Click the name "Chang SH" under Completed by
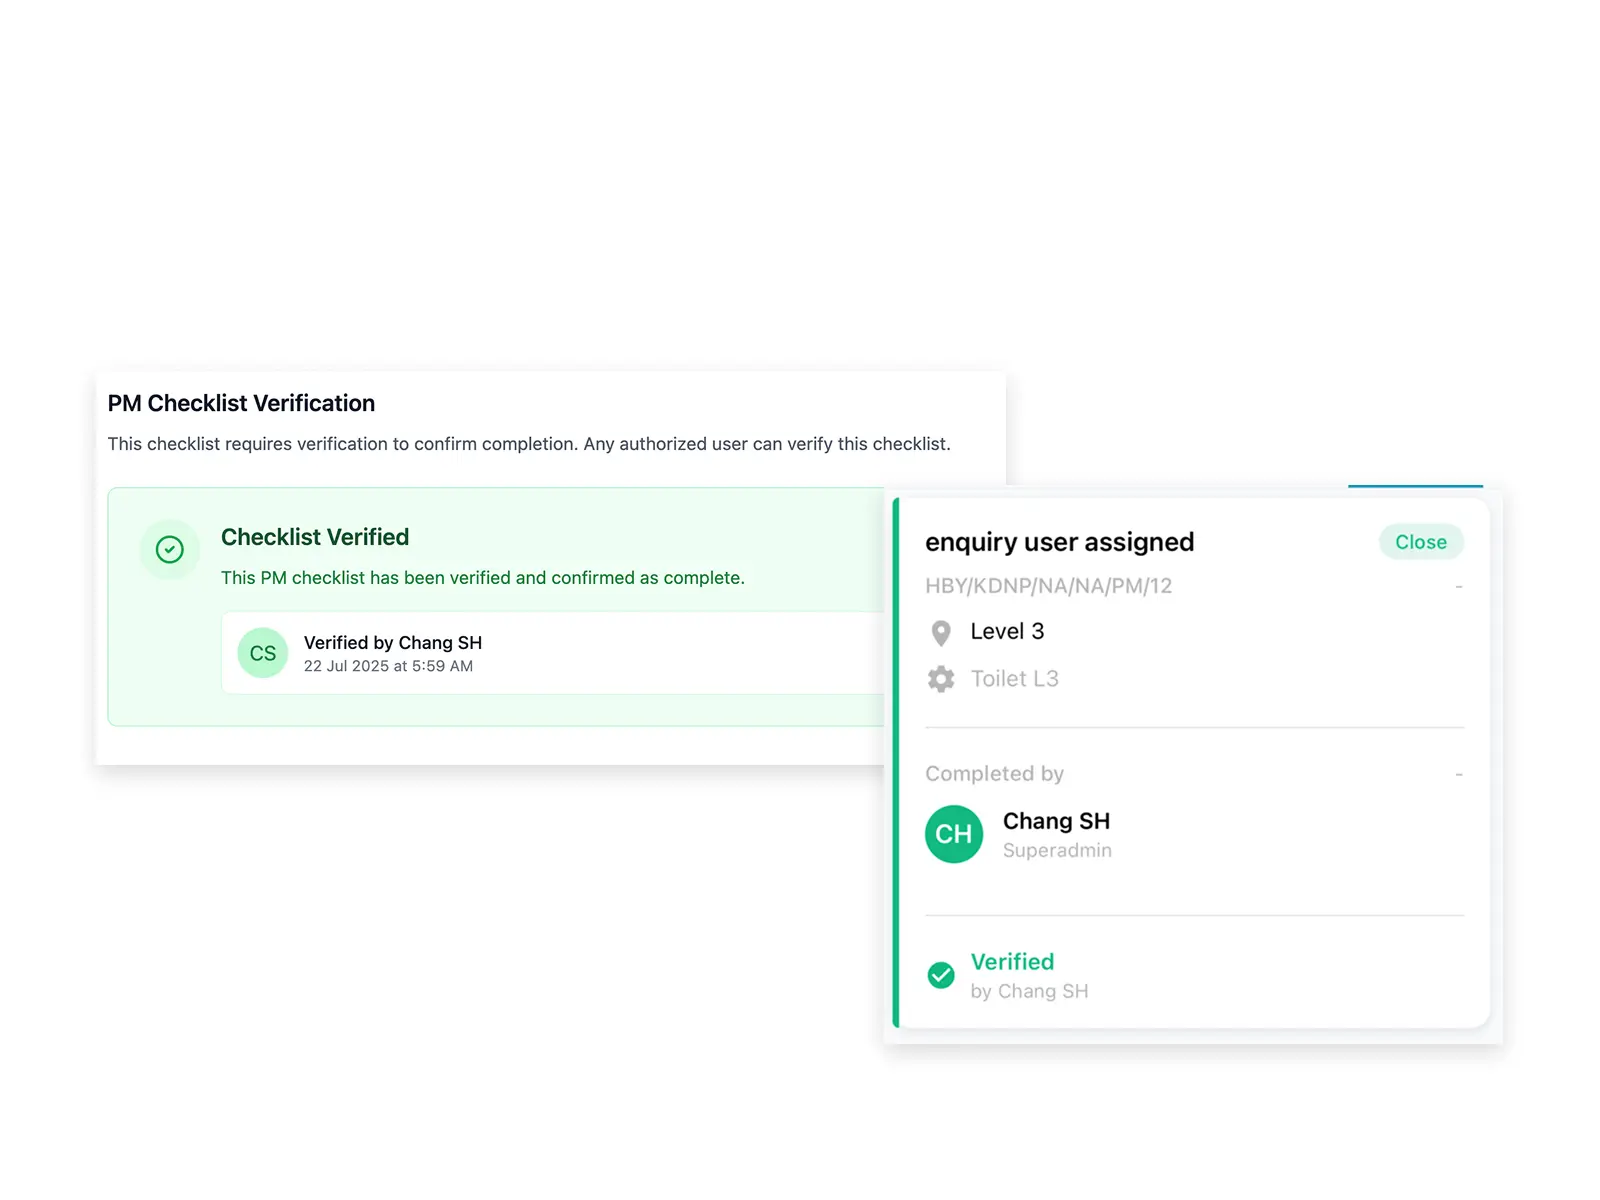The height and width of the screenshot is (1200, 1600). point(1056,821)
